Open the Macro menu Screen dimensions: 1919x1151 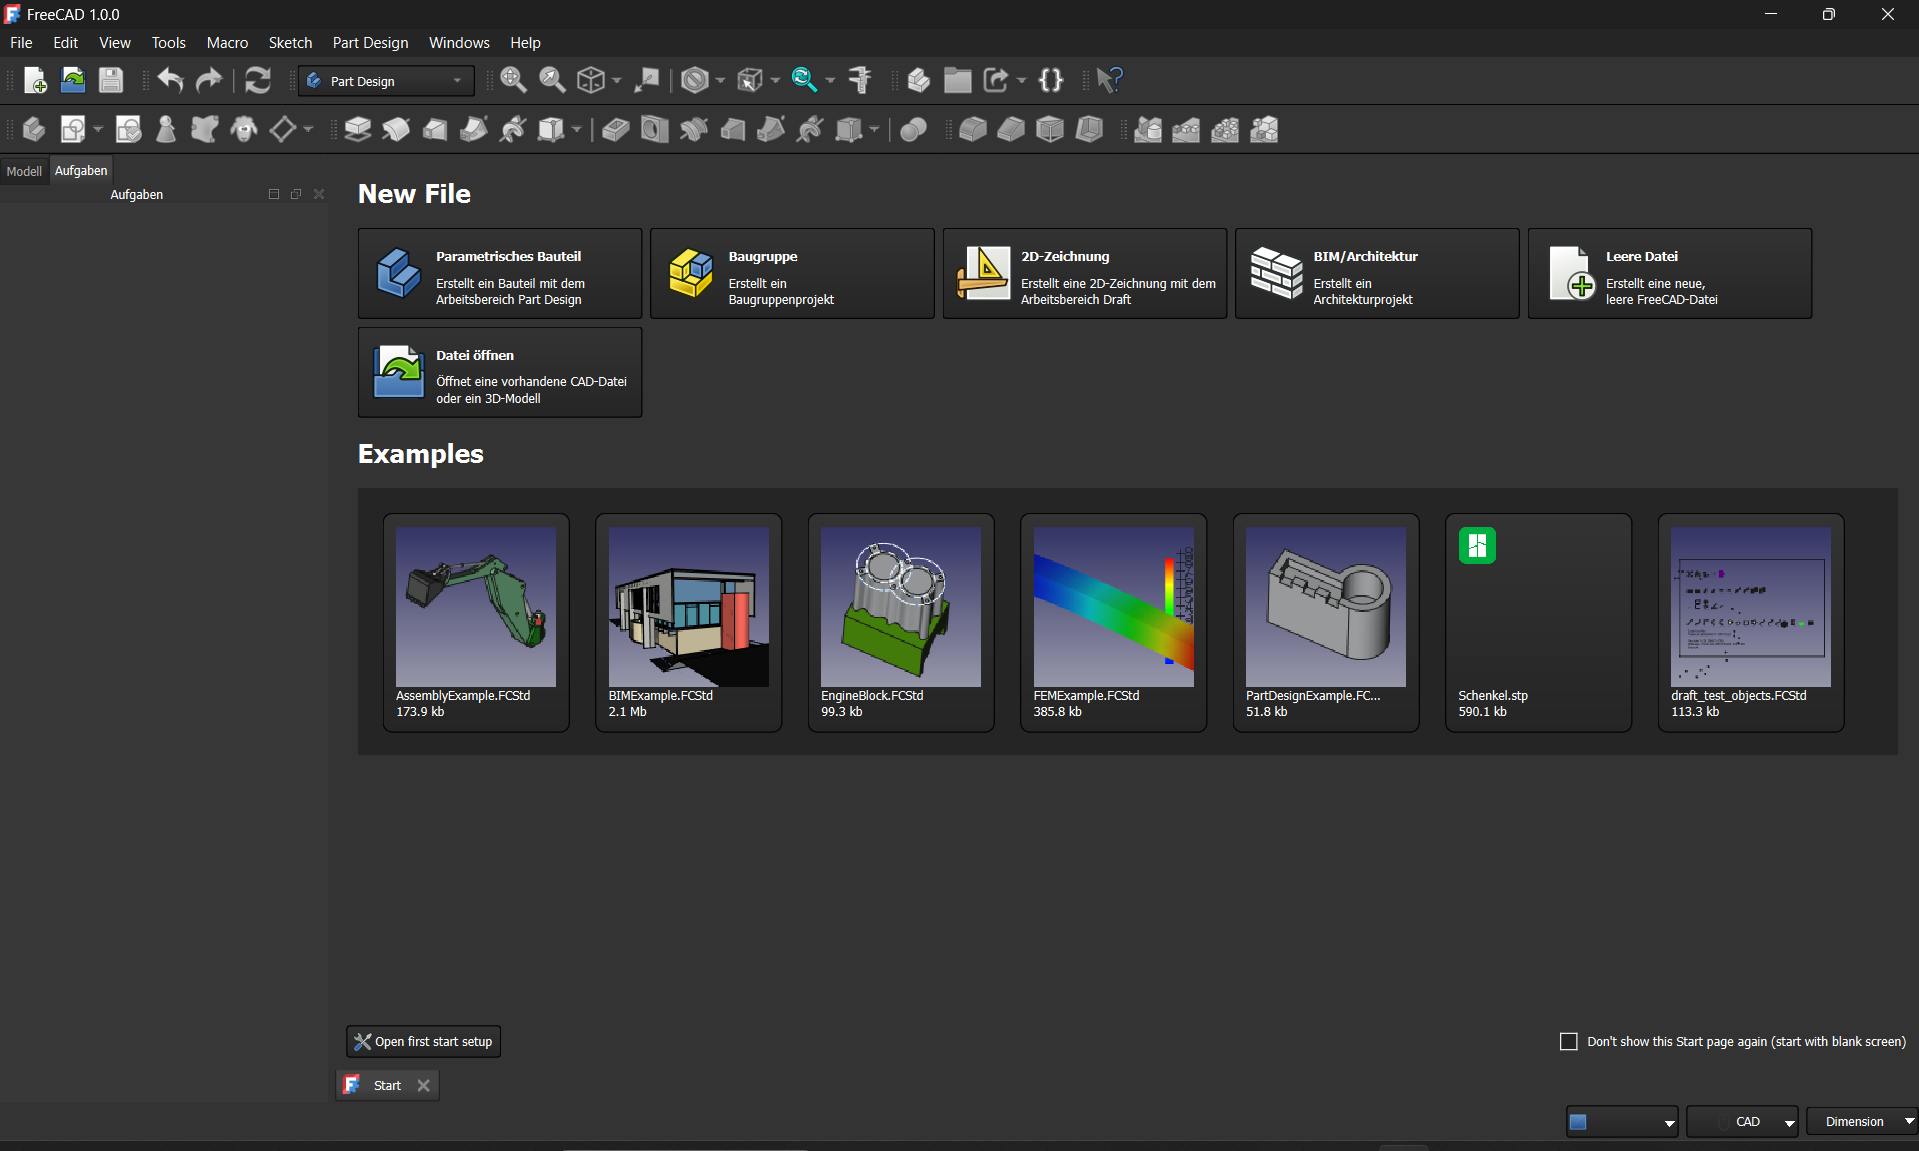(x=227, y=42)
